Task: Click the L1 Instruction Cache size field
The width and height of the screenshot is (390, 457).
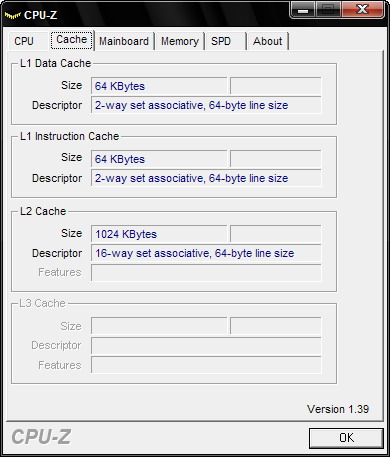Action: 159,159
